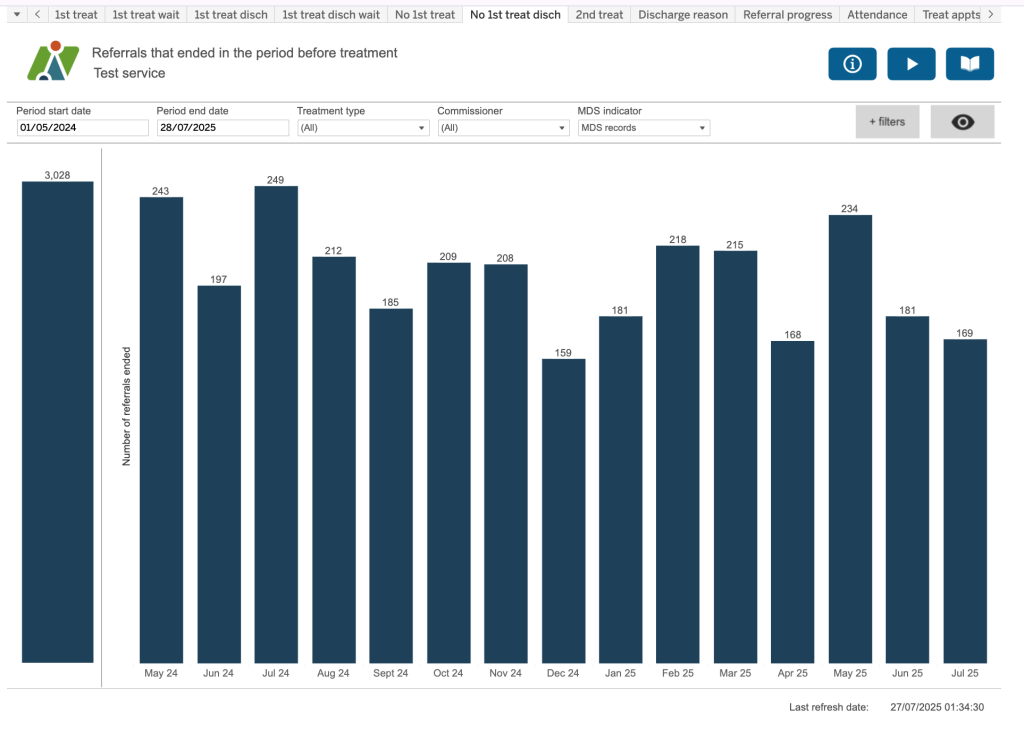This screenshot has height=733, width=1024.
Task: Click the + filters button
Action: (x=887, y=122)
